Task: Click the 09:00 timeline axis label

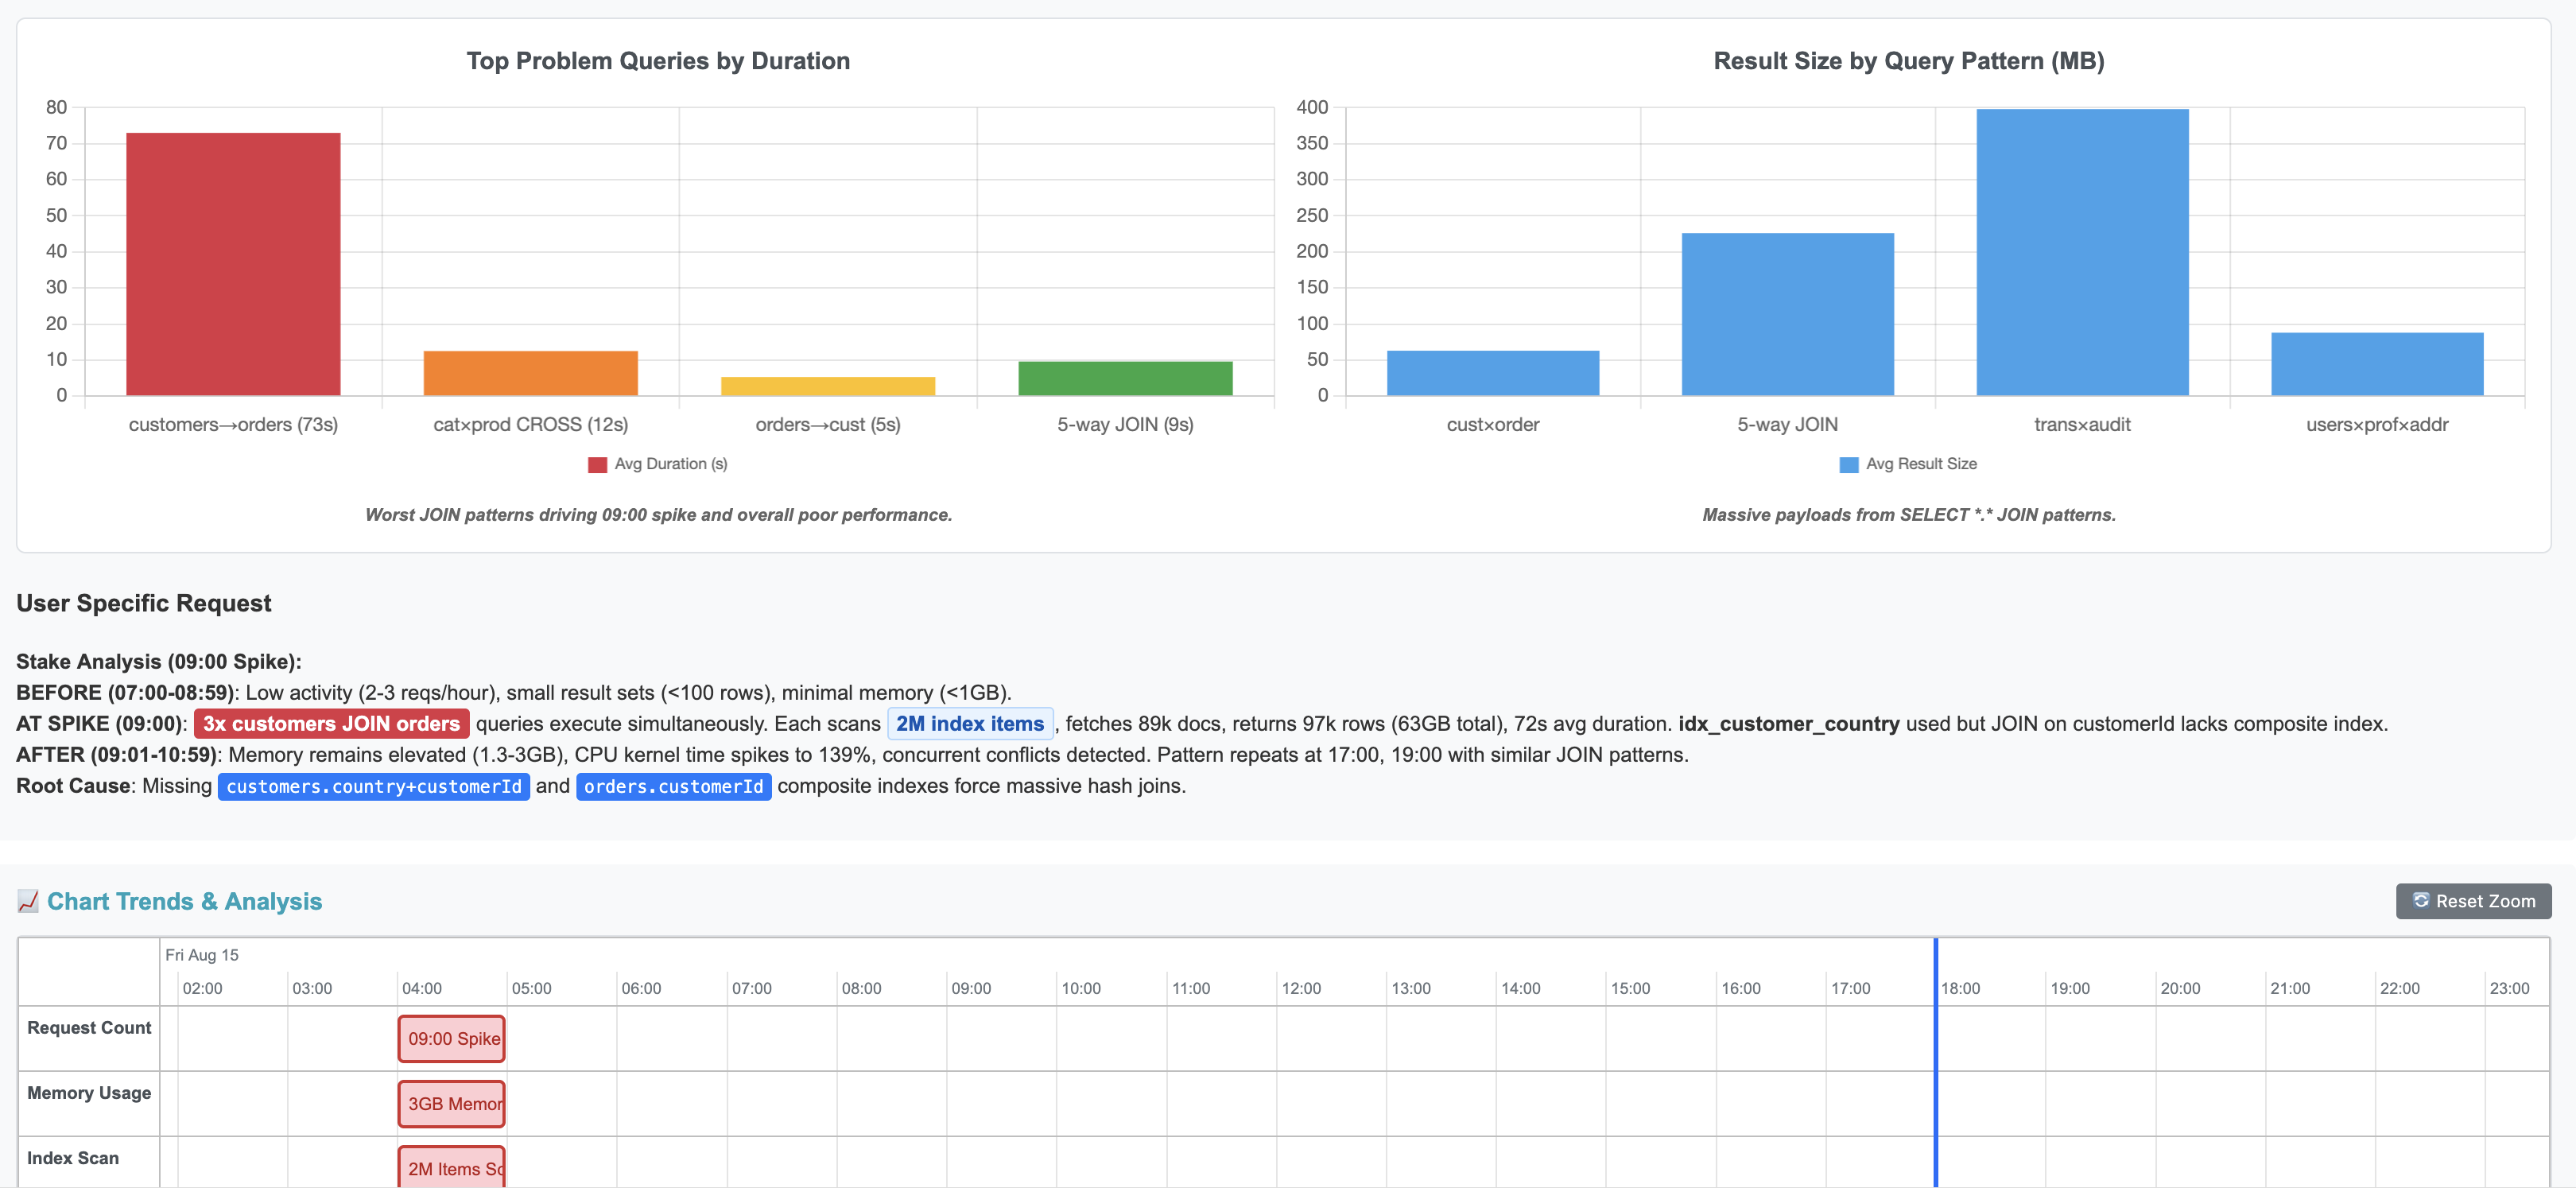Action: pyautogui.click(x=971, y=988)
